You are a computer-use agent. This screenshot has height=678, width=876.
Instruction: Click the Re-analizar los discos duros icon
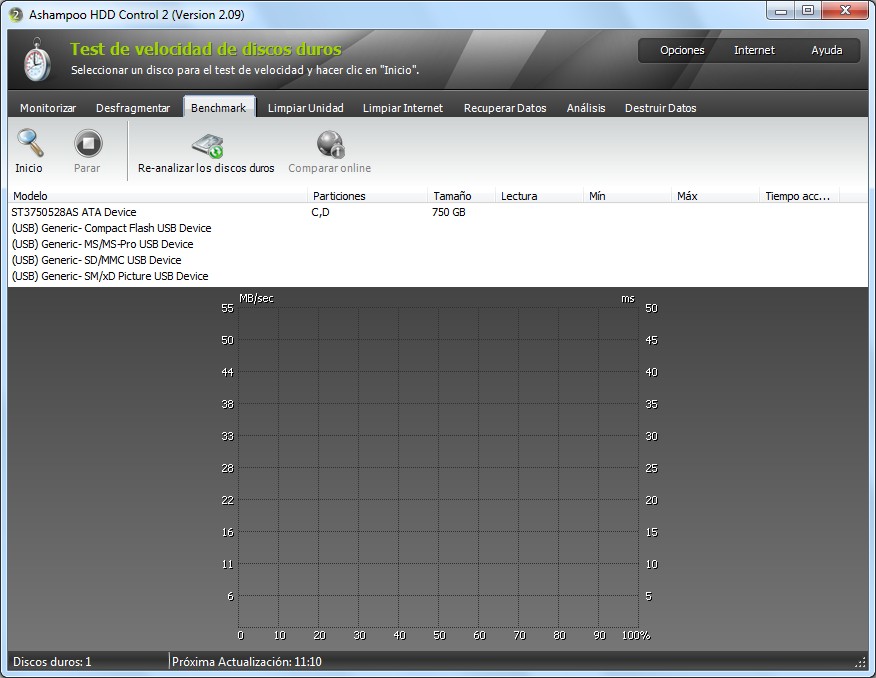(207, 145)
